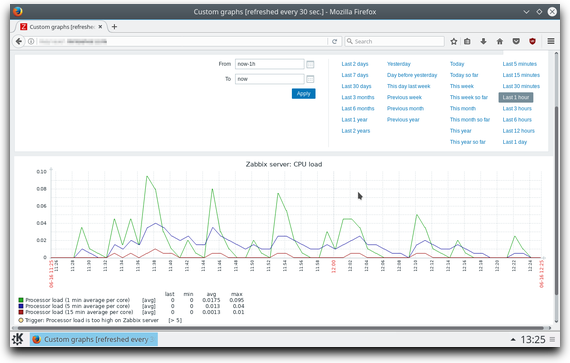The image size is (570, 363).
Task: Select Last 5 minutes time range
Action: (x=519, y=64)
